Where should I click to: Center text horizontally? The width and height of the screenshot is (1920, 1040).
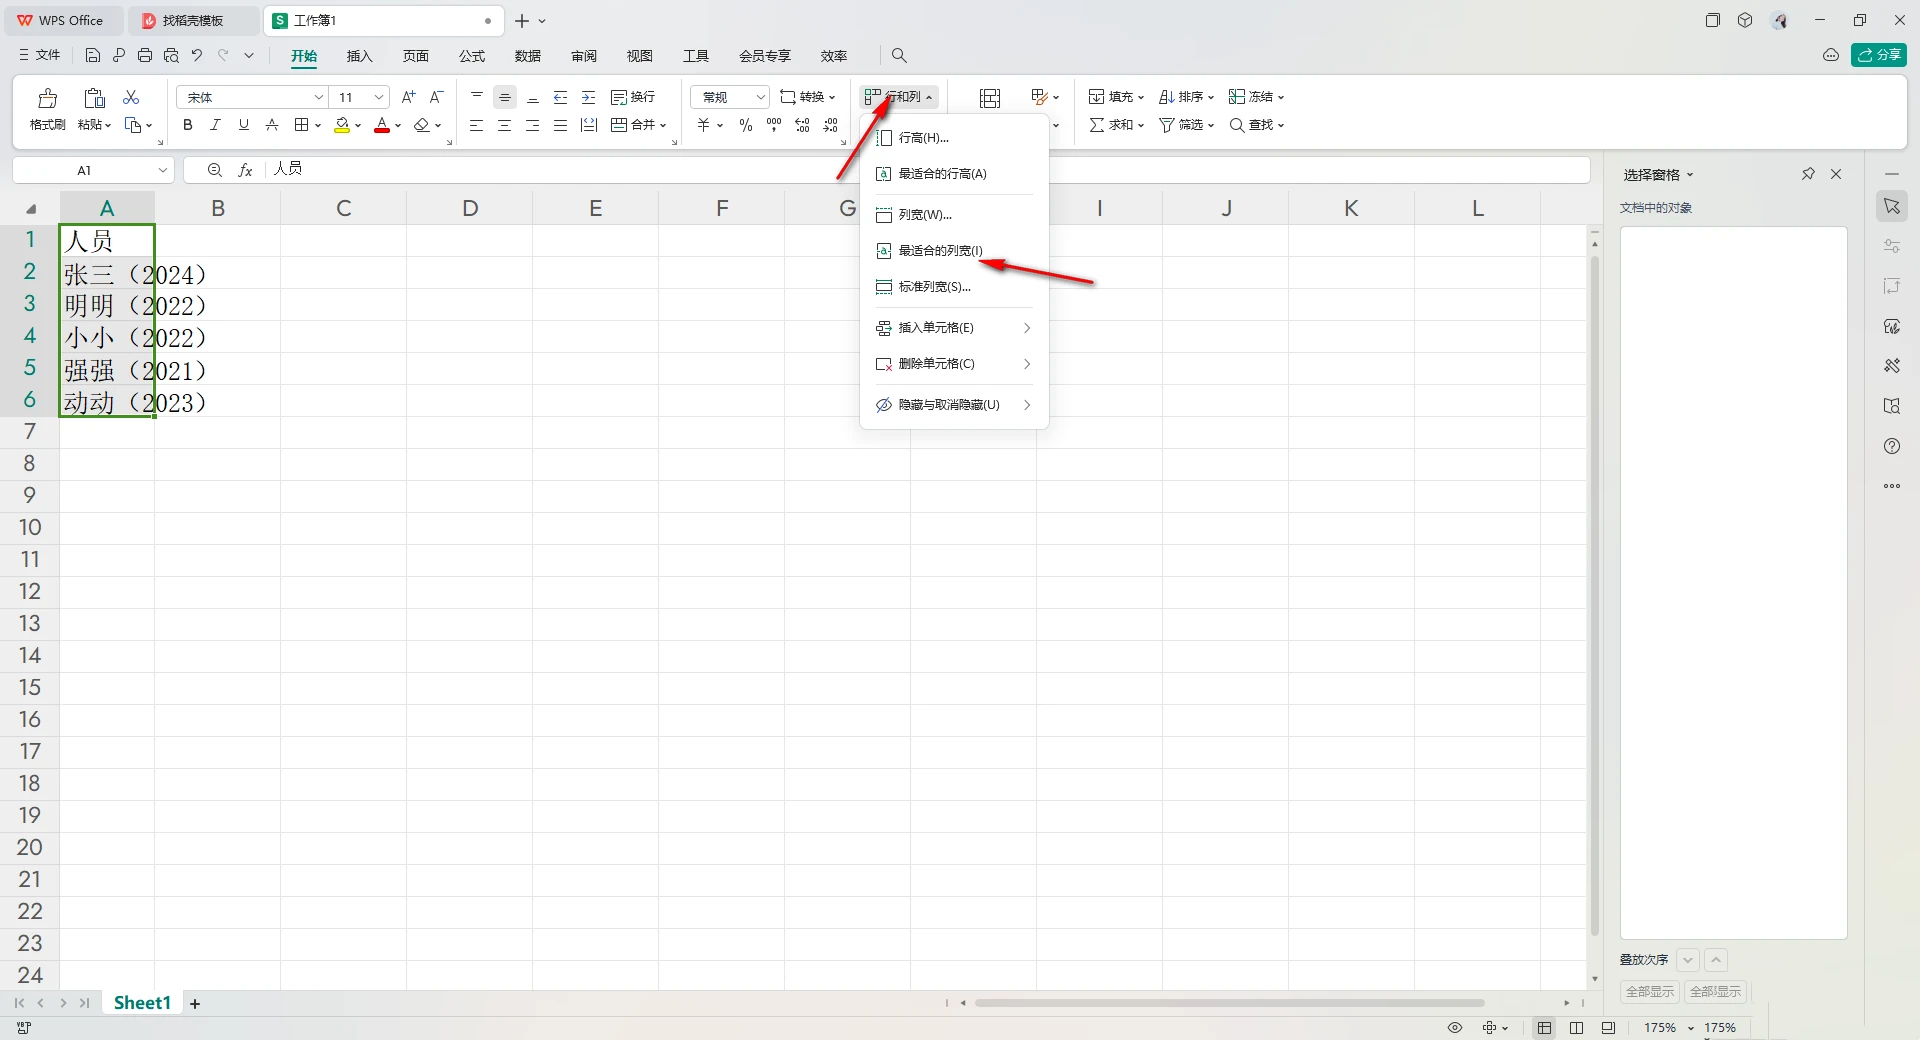point(505,125)
